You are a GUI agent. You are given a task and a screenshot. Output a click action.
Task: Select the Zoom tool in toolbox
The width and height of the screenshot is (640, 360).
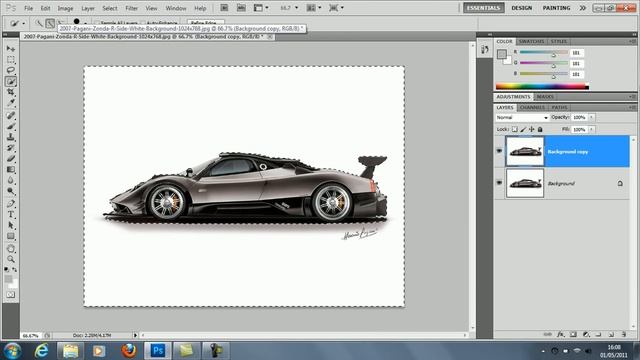(x=11, y=259)
